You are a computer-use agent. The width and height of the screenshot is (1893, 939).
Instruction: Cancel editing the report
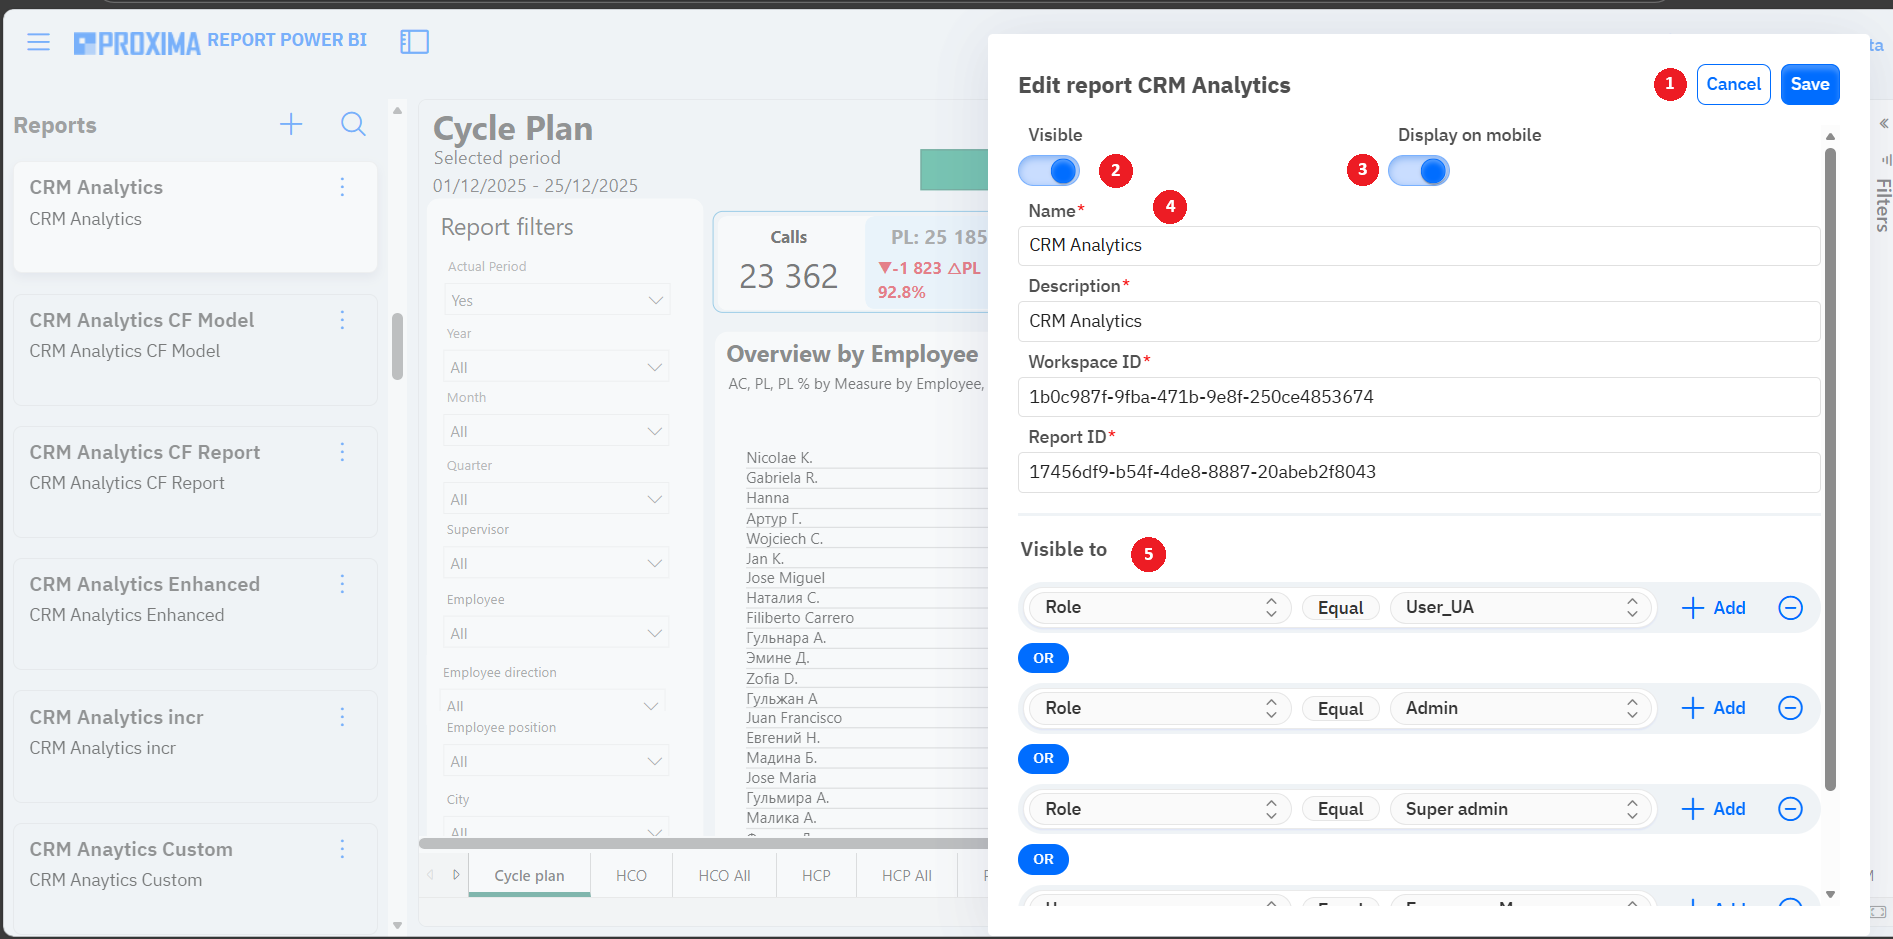tap(1733, 85)
